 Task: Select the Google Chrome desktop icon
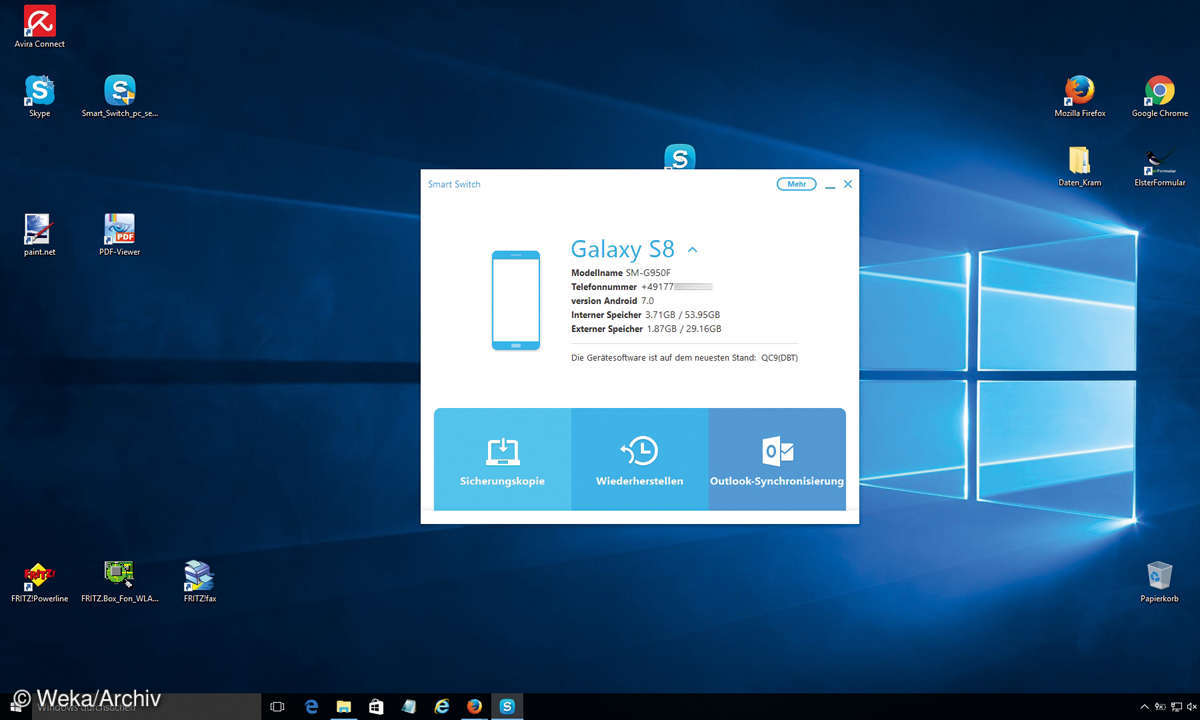tap(1160, 97)
